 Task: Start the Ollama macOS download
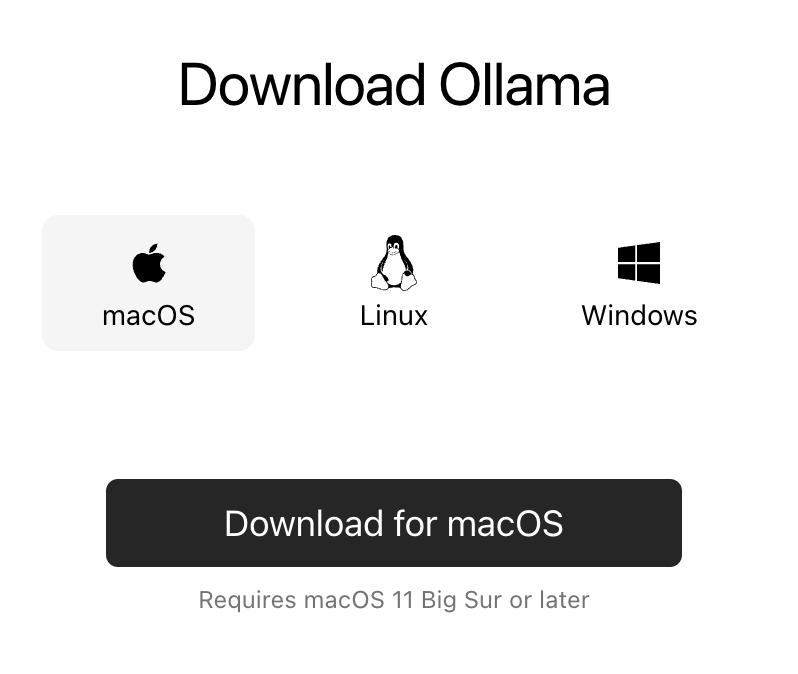click(x=394, y=523)
